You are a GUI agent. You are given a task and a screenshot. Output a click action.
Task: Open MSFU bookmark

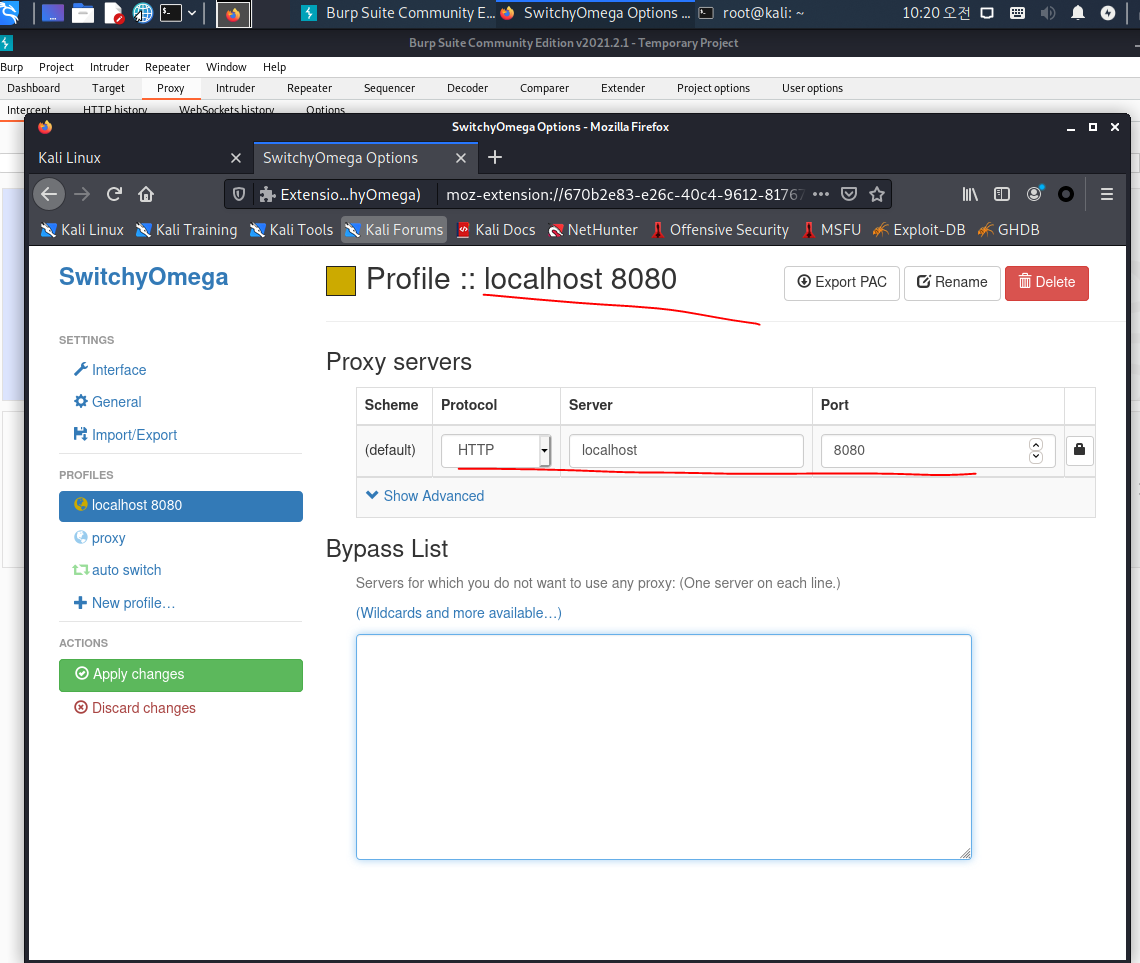click(832, 230)
